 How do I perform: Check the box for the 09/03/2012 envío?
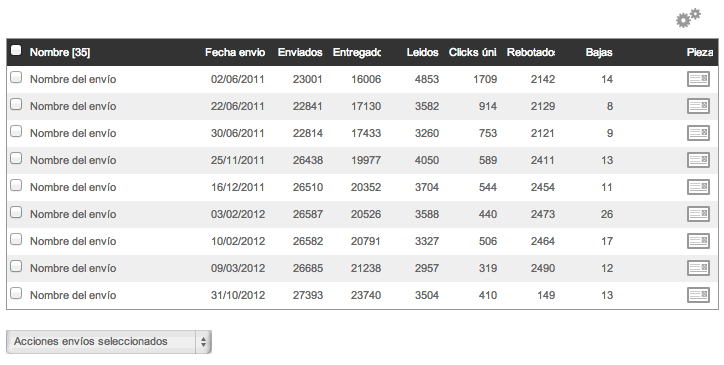16,266
